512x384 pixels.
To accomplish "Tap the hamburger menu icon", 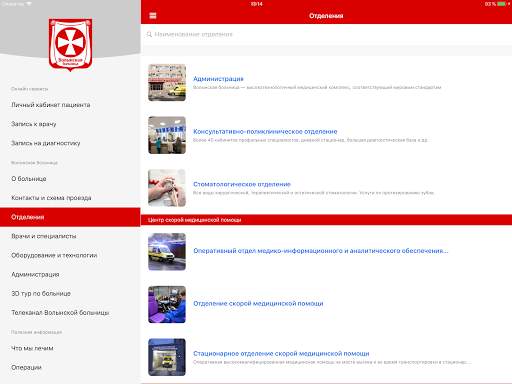I will click(153, 16).
